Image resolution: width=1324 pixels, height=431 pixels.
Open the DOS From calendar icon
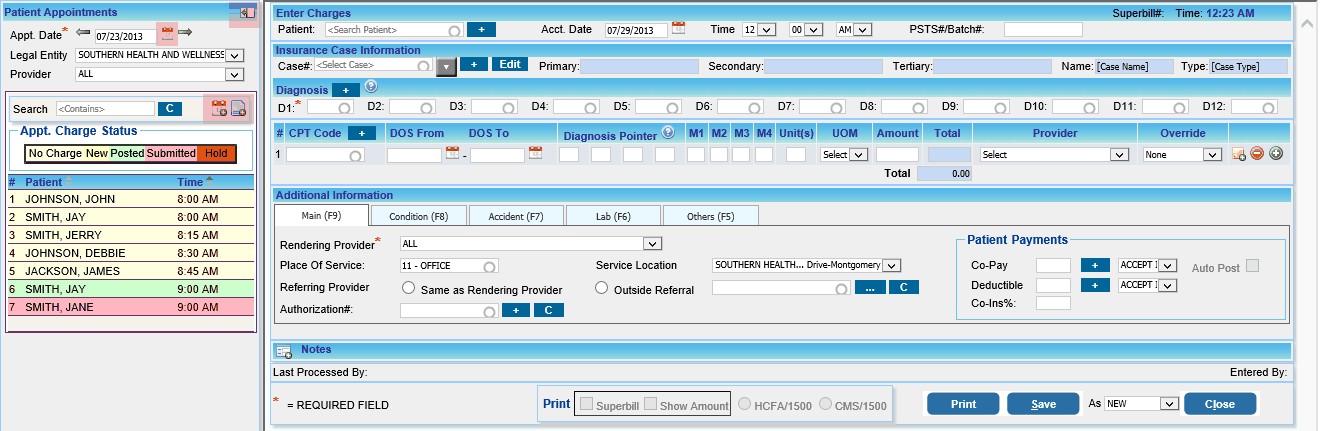pyautogui.click(x=452, y=154)
